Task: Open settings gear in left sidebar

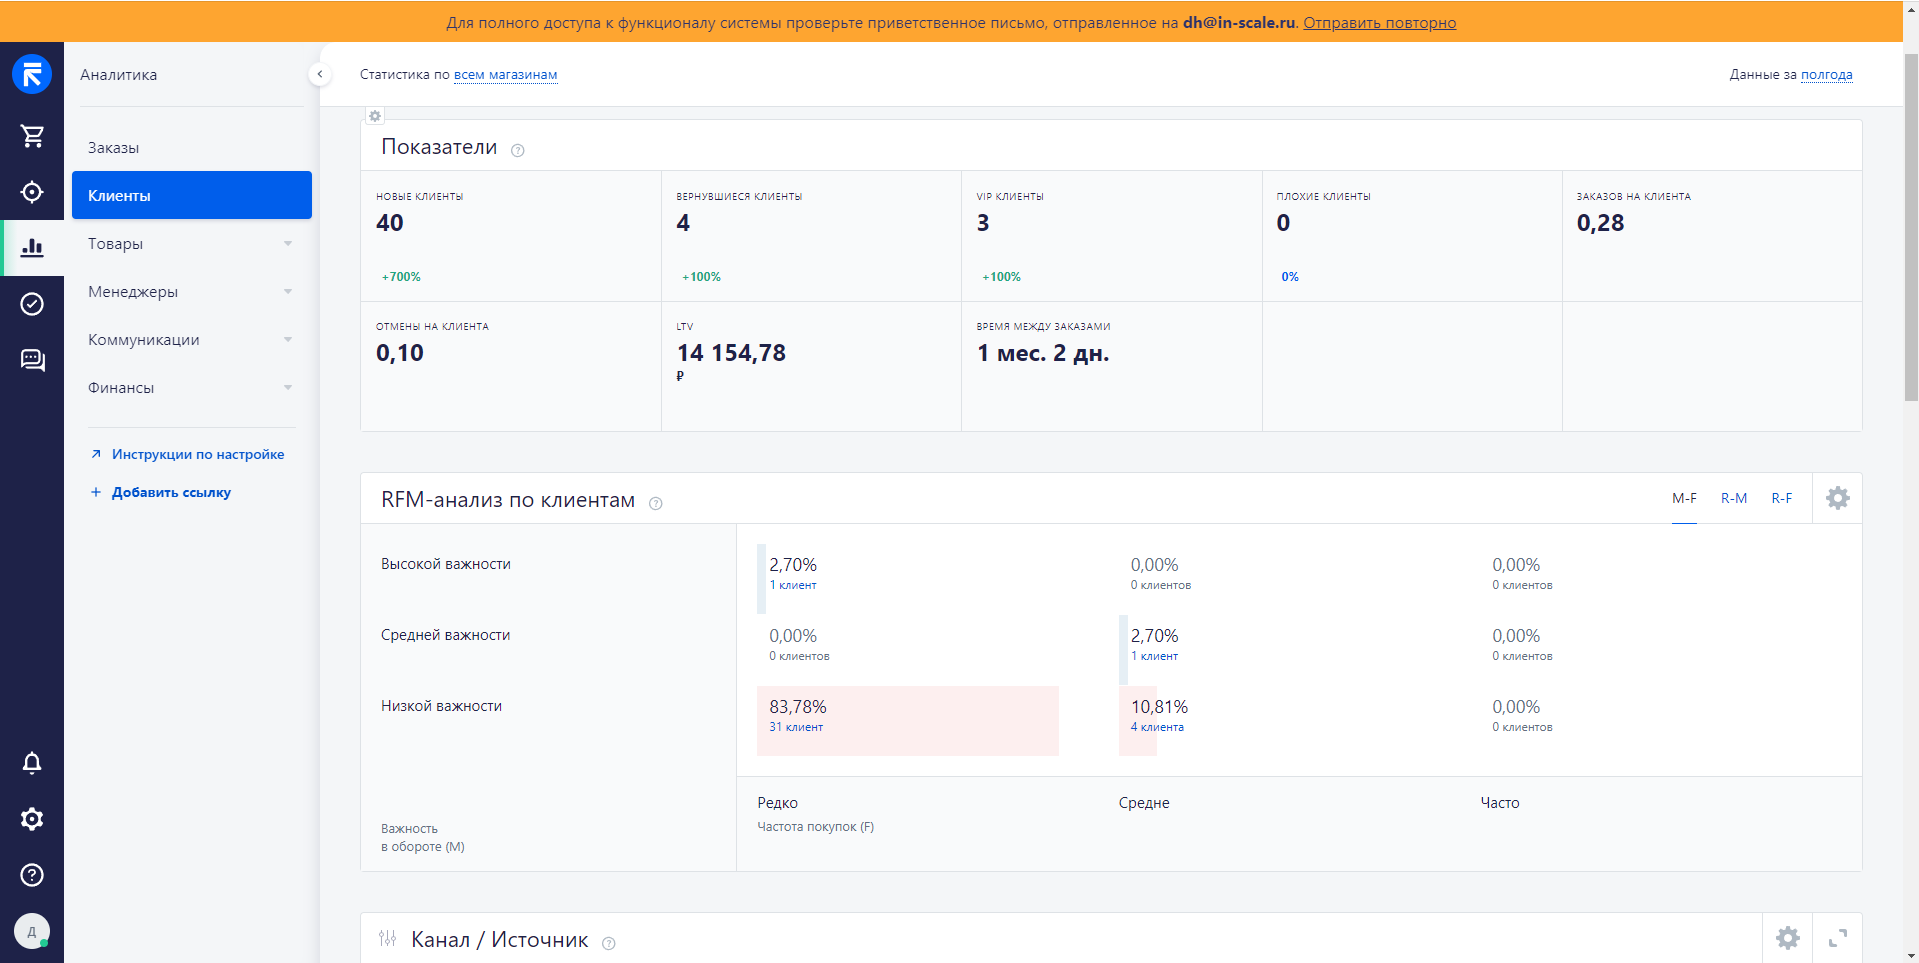Action: tap(32, 819)
